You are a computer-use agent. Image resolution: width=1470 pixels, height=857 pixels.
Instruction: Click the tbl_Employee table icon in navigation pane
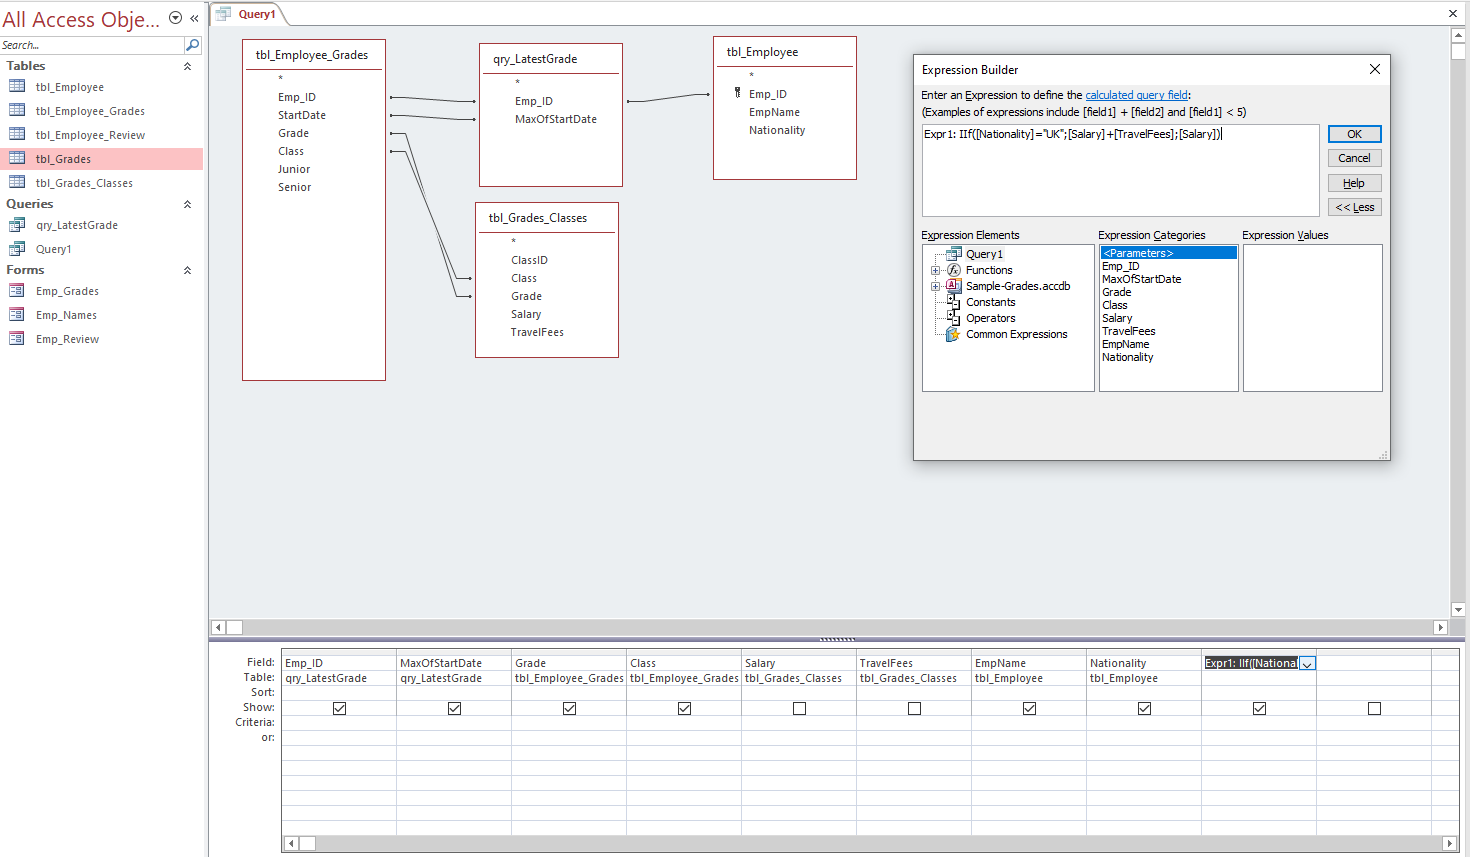[17, 86]
